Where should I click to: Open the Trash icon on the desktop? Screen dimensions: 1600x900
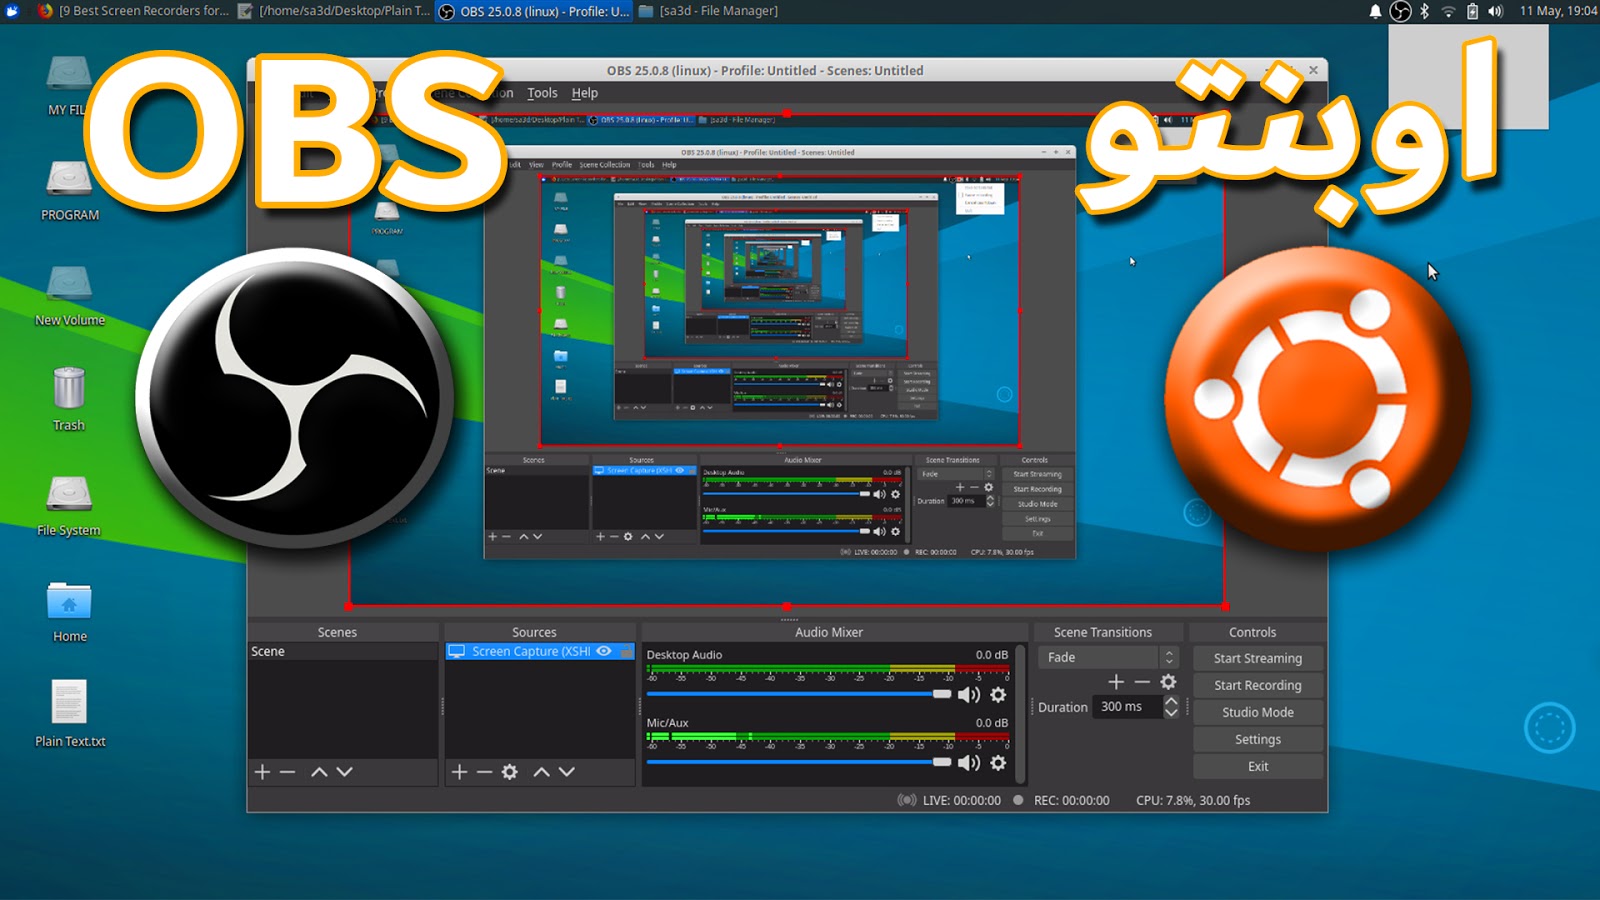point(69,388)
